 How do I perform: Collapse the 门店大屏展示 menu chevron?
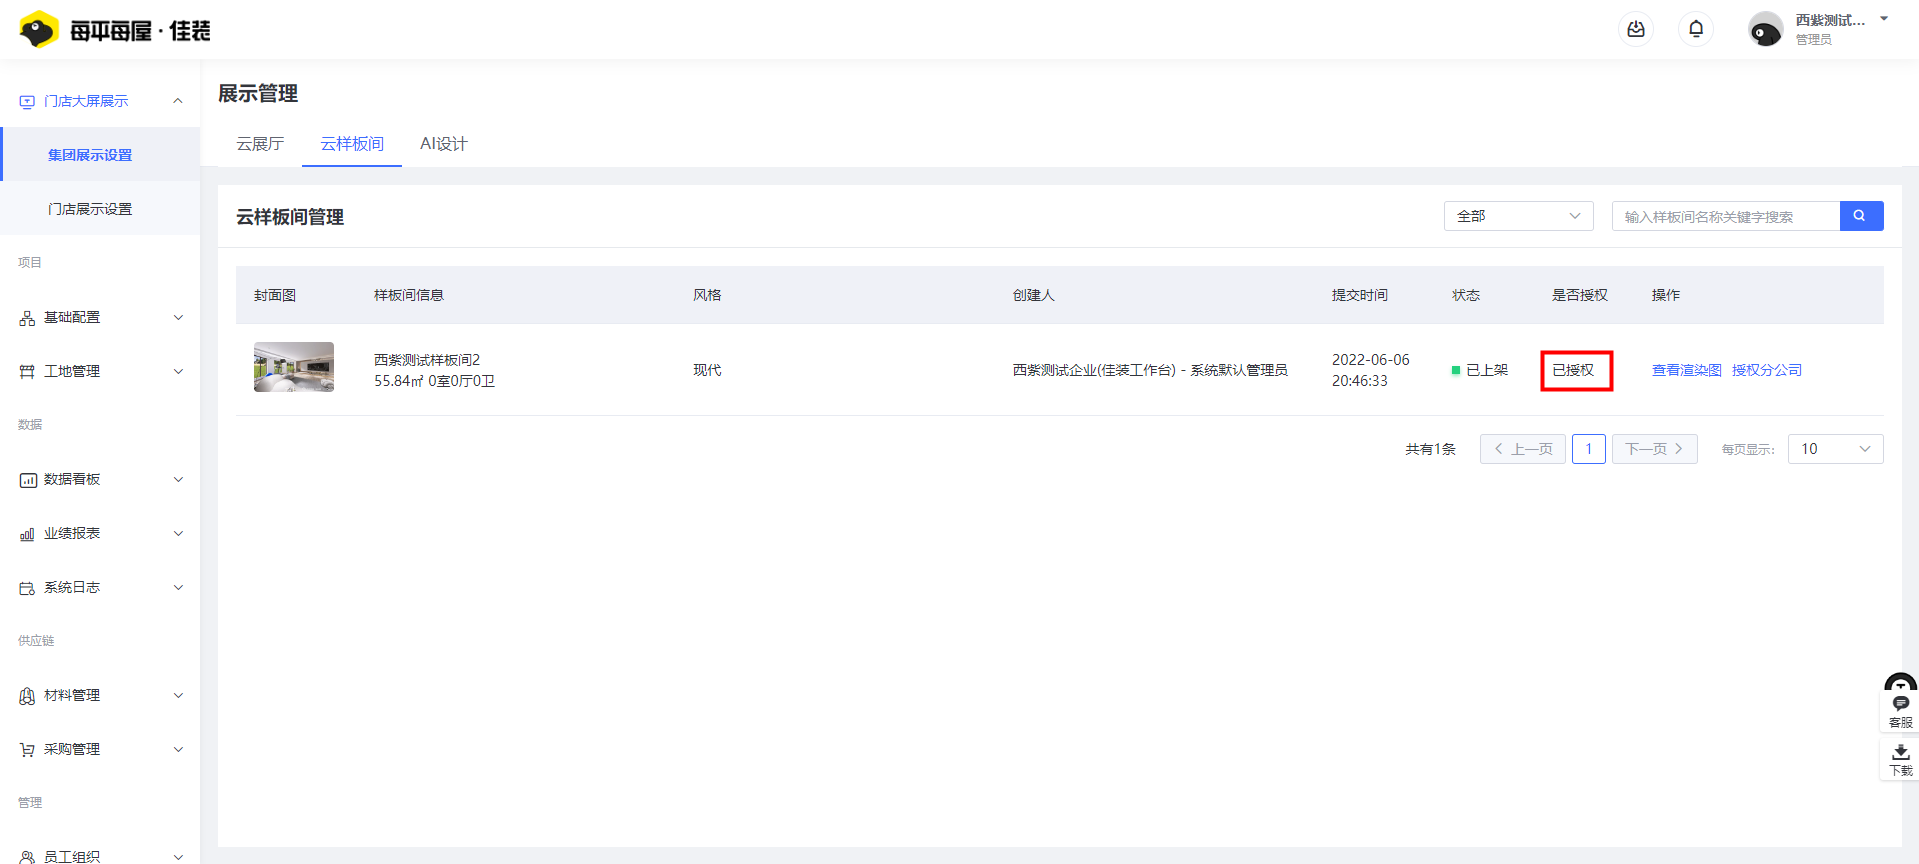coord(178,101)
